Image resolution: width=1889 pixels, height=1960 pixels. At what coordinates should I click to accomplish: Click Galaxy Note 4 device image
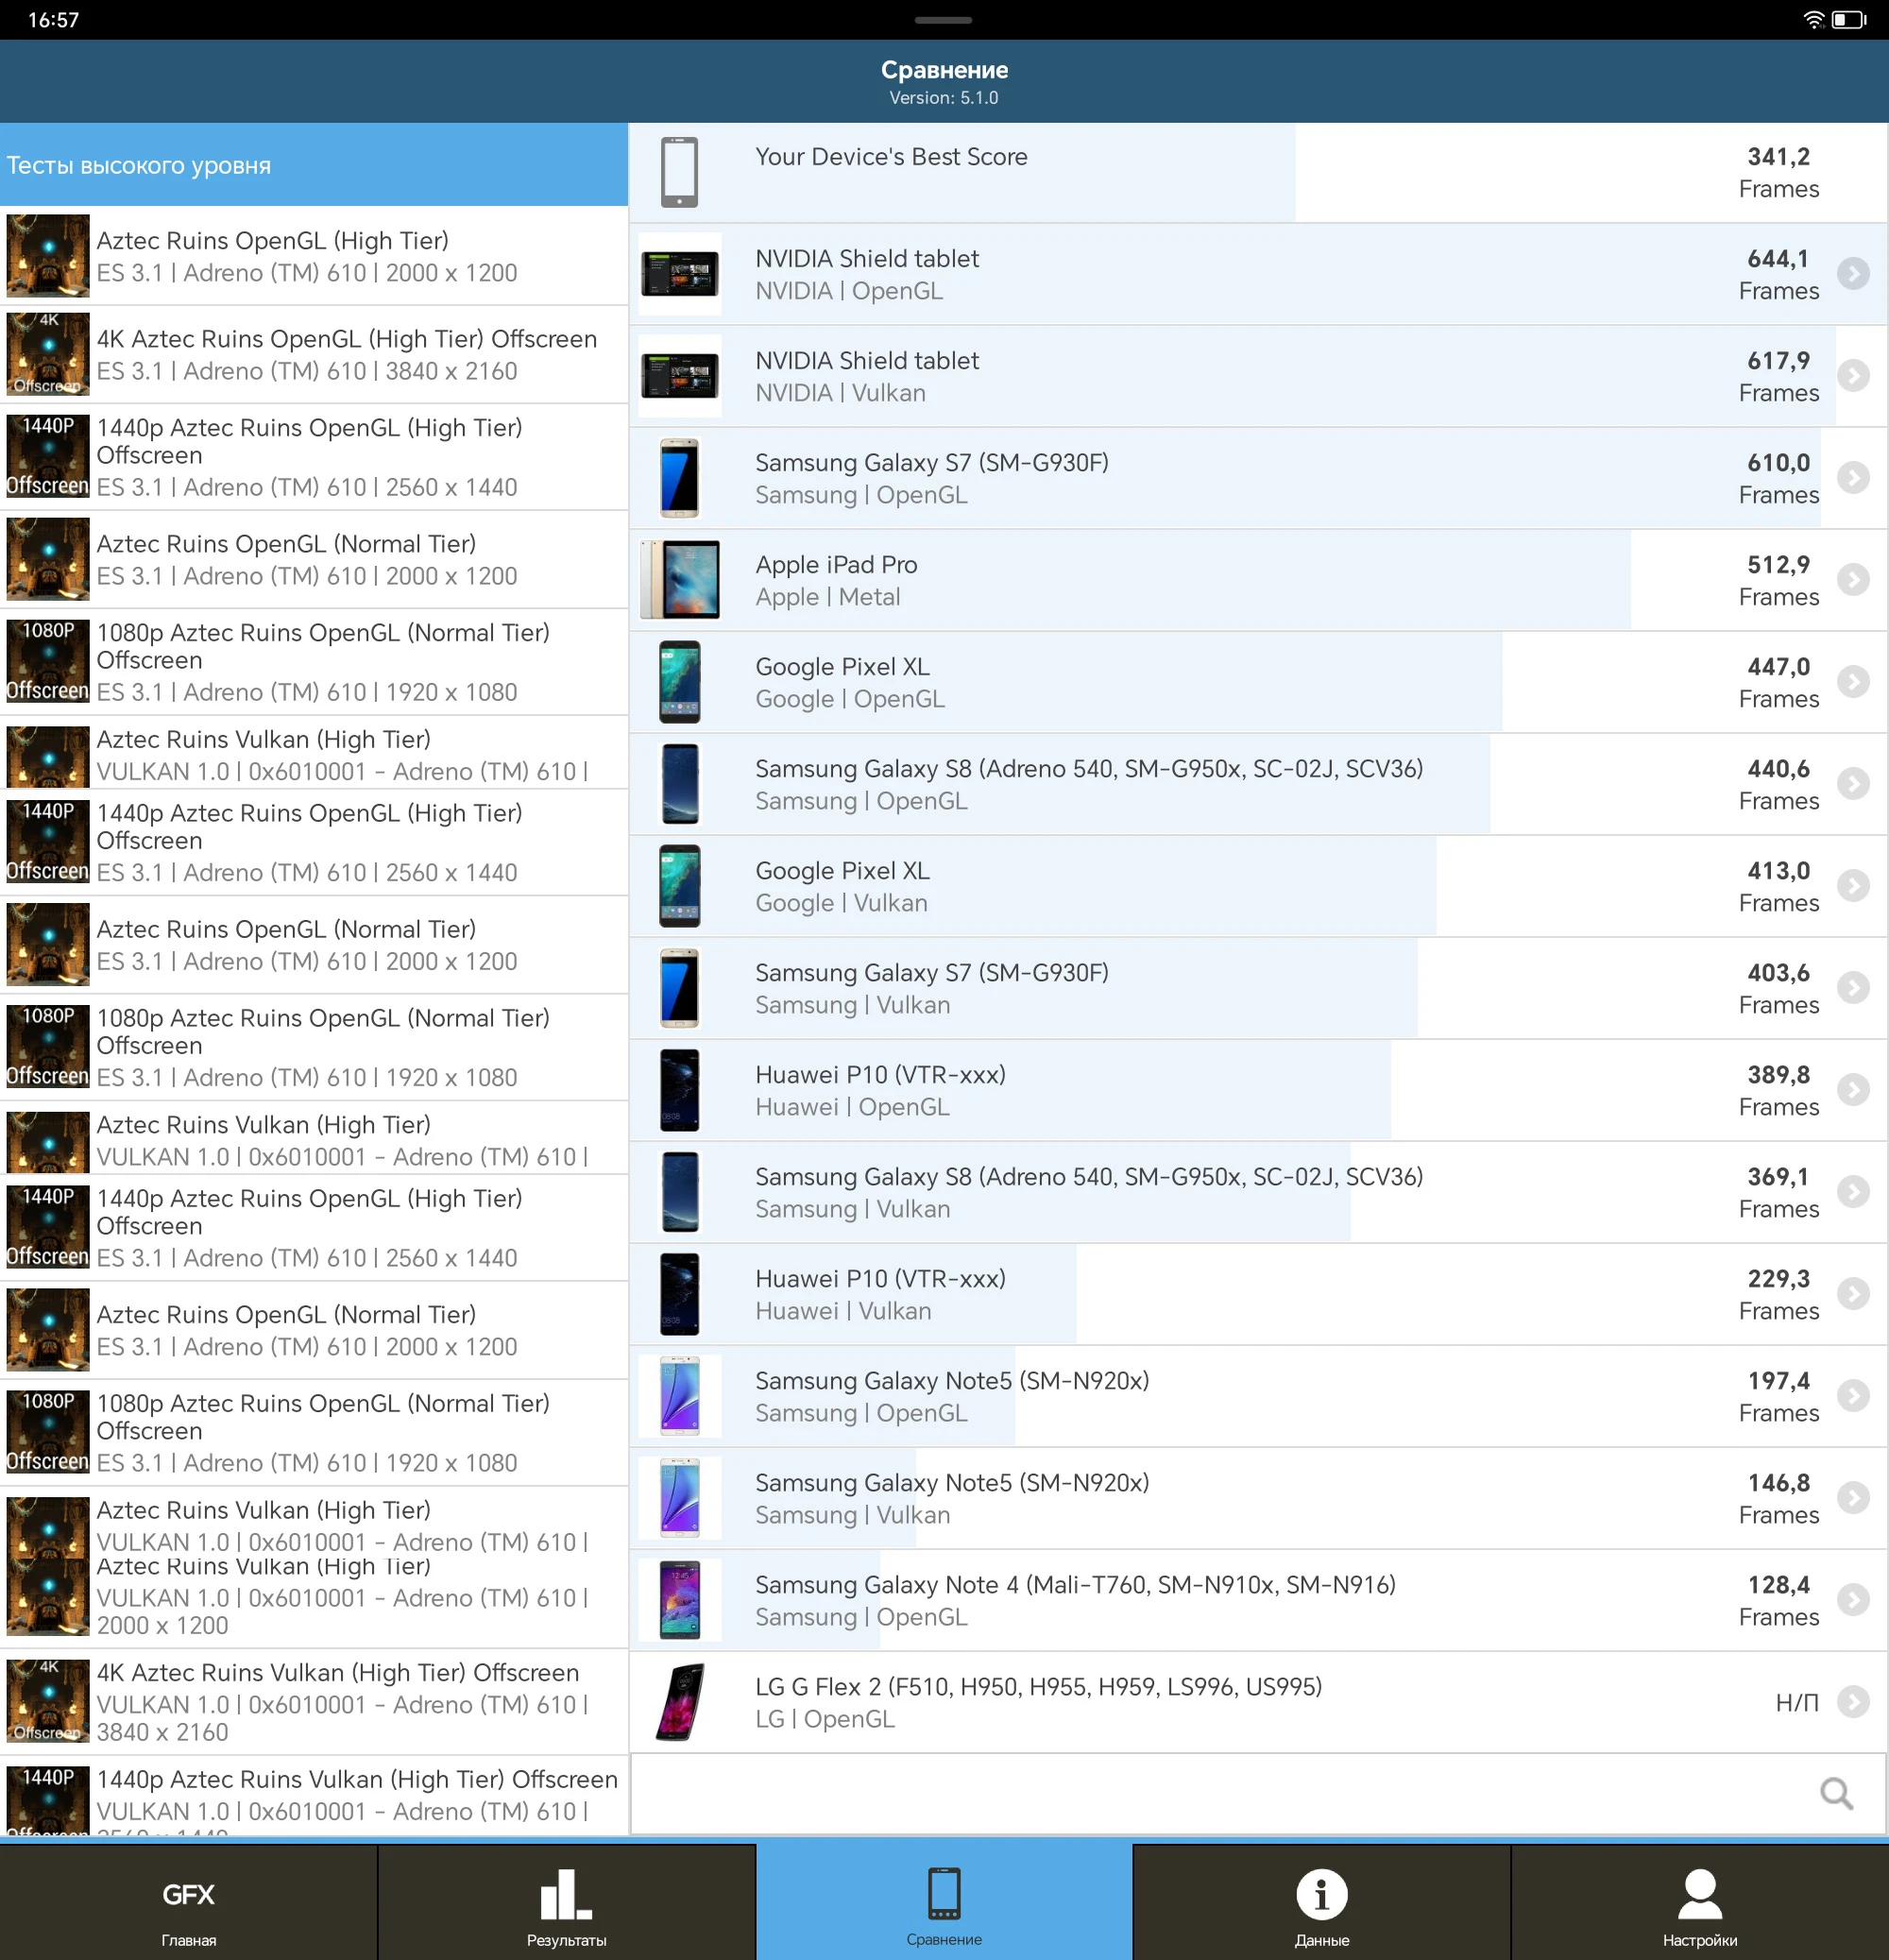680,1600
